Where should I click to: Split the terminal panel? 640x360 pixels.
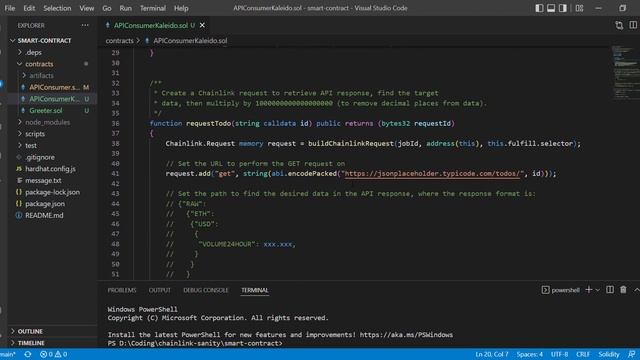(x=610, y=290)
